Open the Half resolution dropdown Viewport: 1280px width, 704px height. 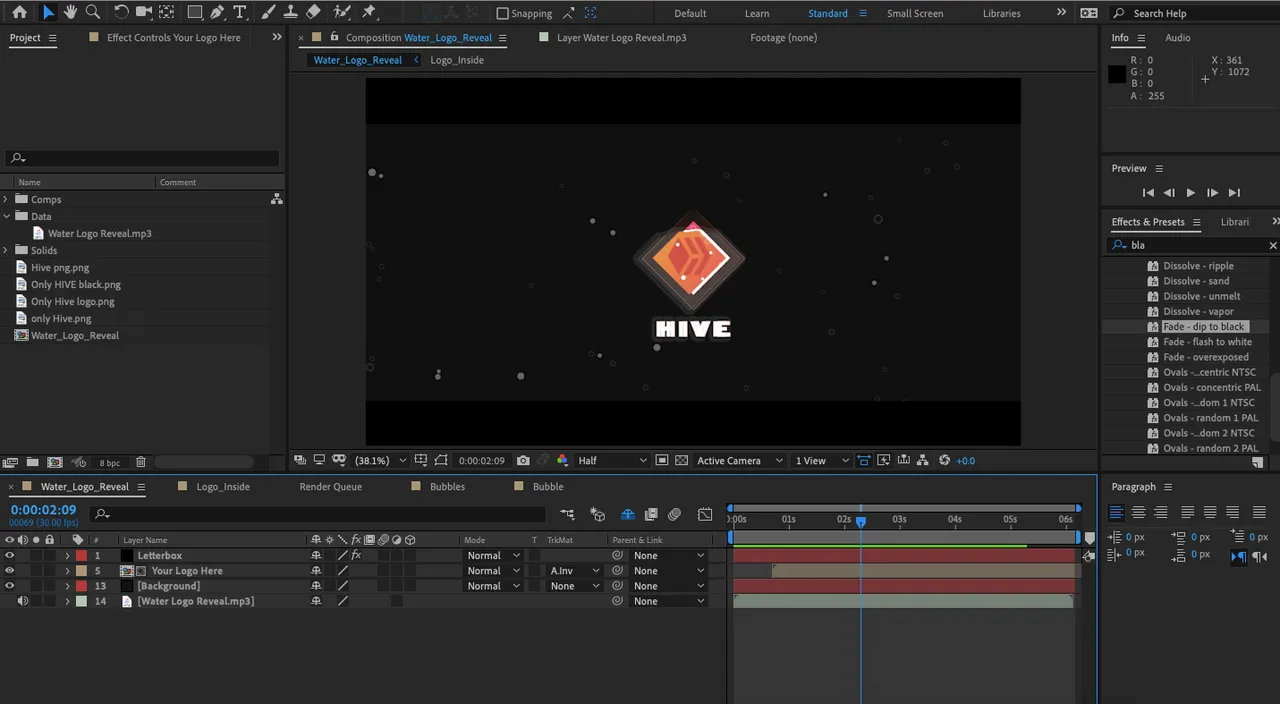pos(612,461)
